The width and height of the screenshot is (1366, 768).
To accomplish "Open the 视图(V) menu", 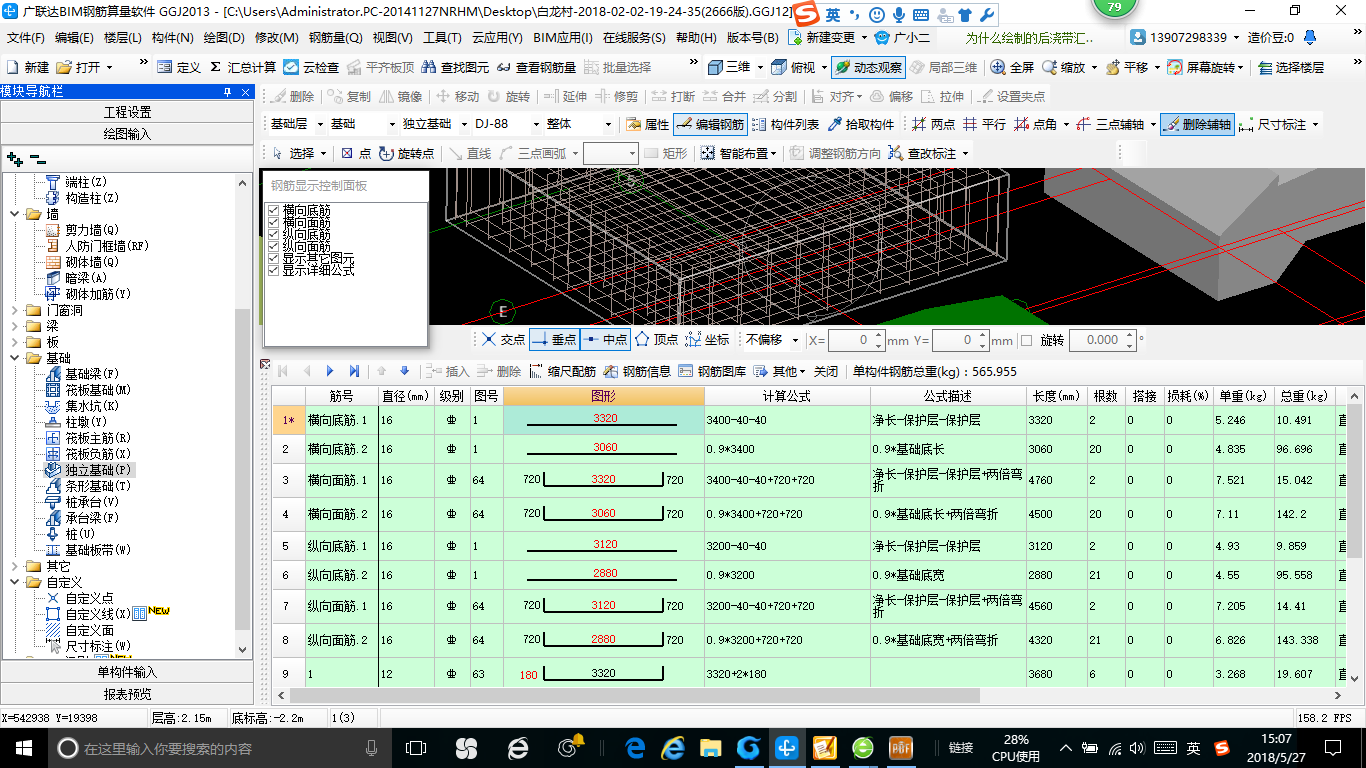I will click(x=392, y=38).
